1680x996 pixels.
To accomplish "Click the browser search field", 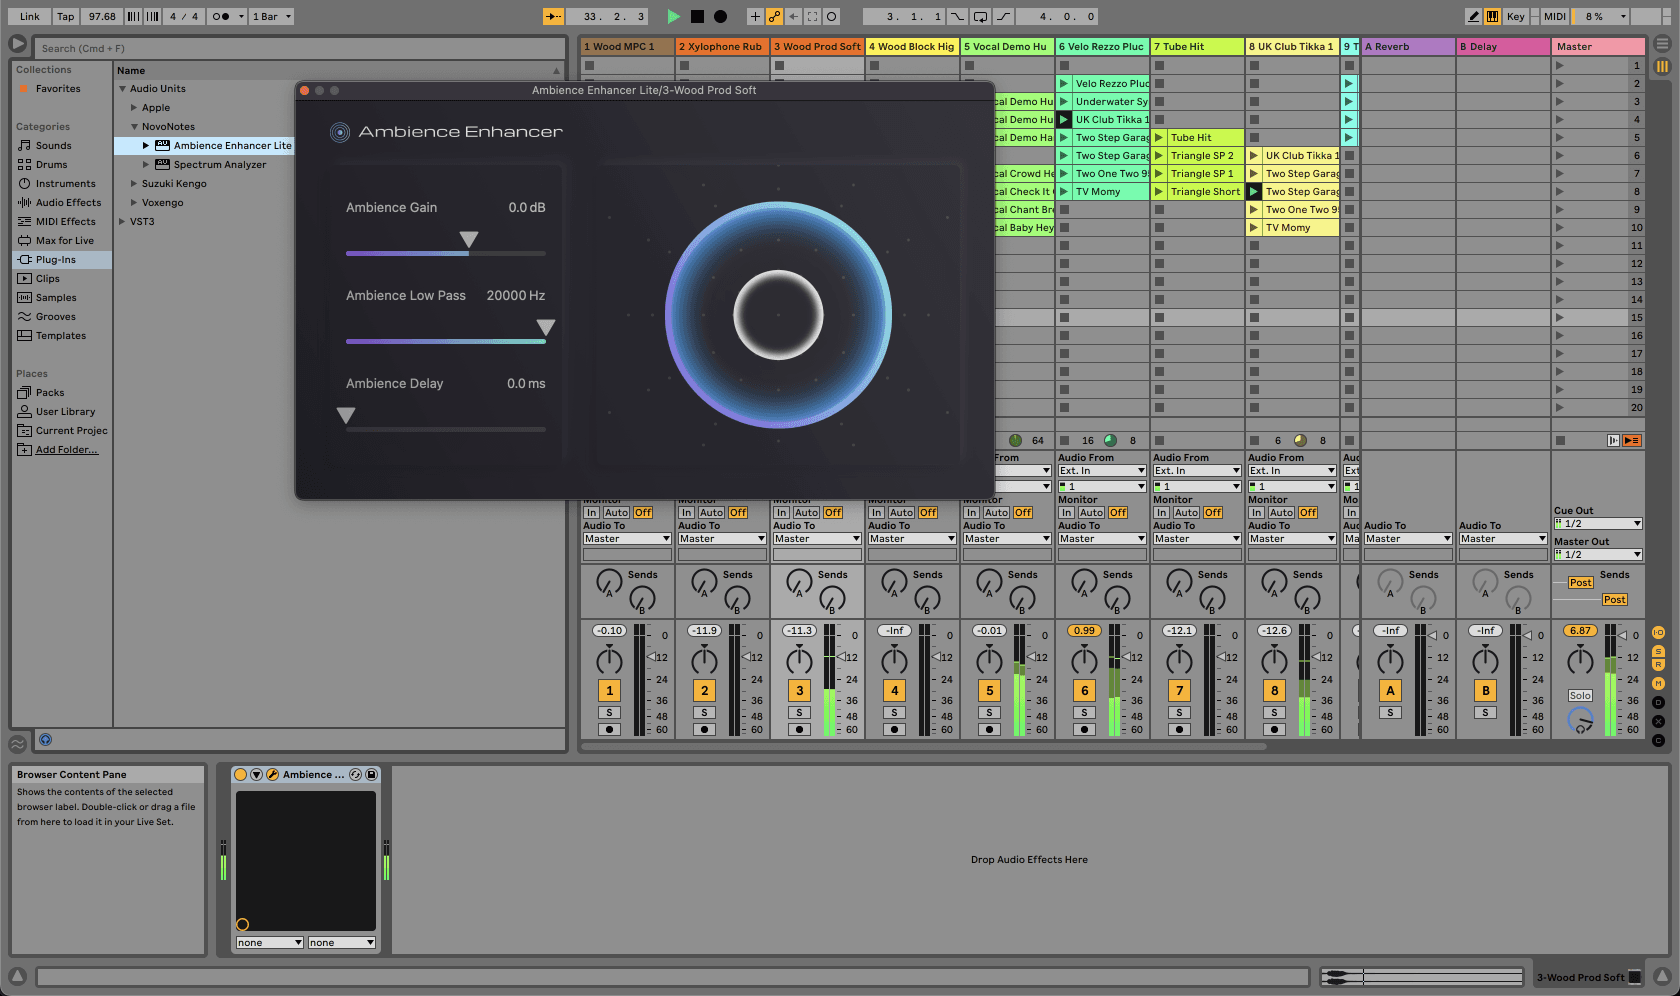I will tap(300, 48).
